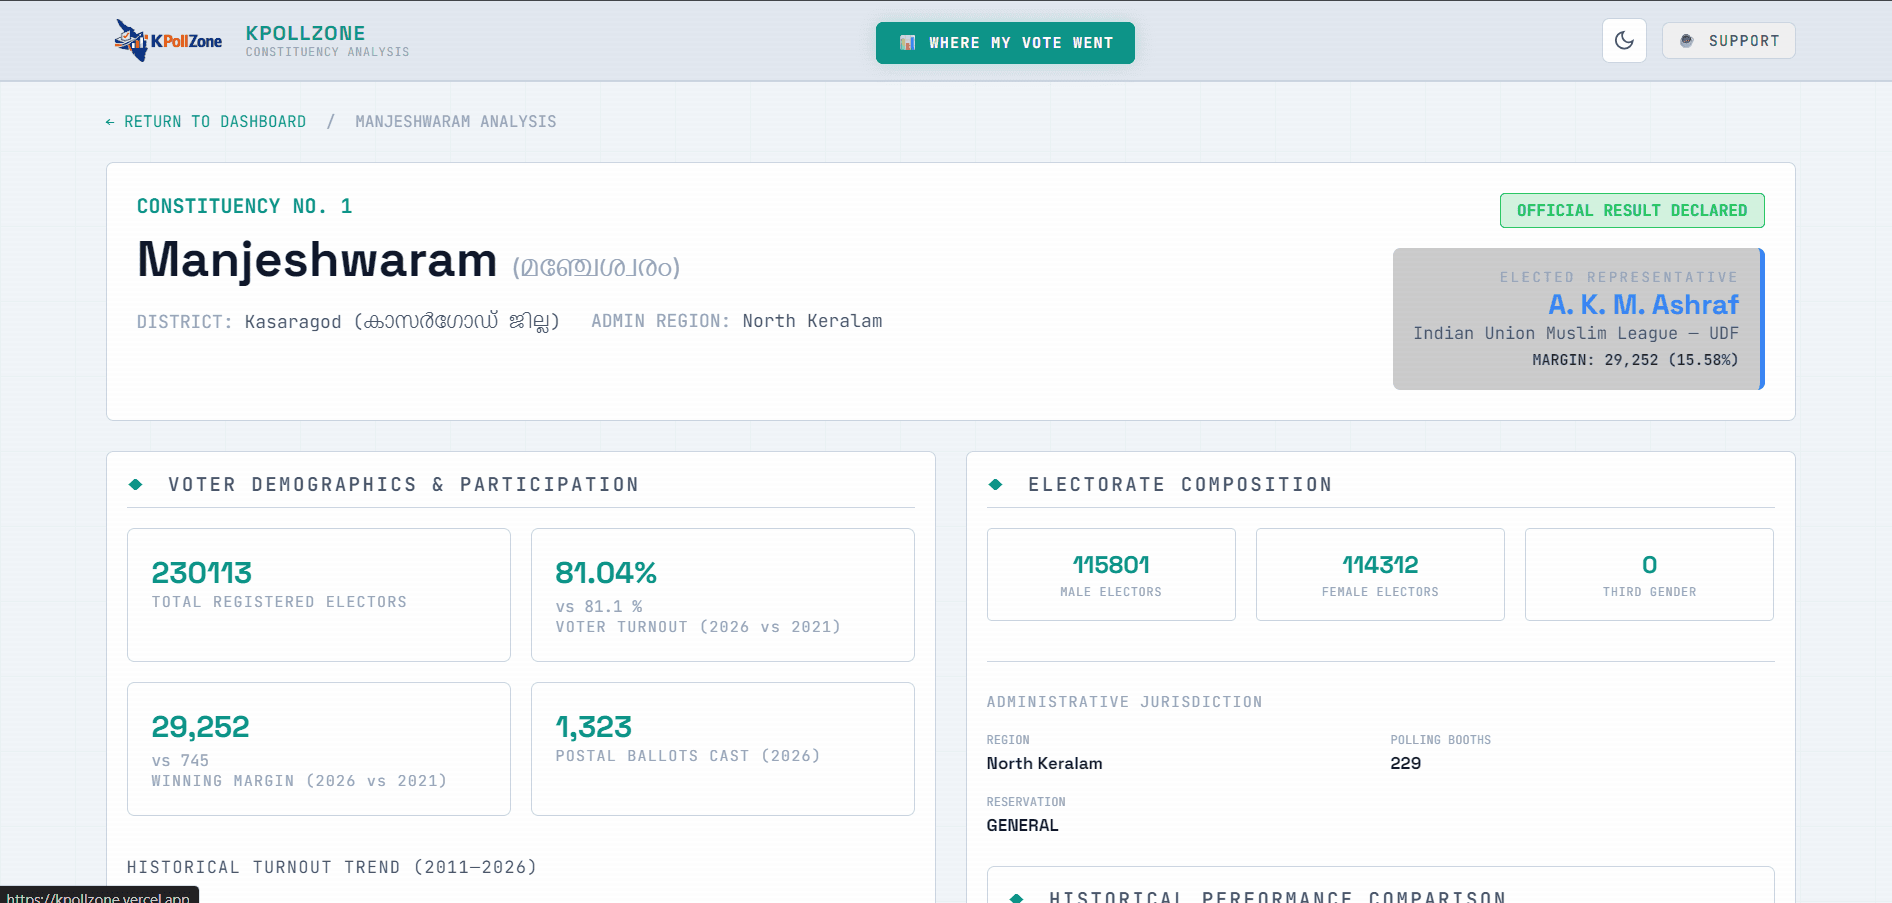Click the Support button's circular icon
1892x903 pixels.
[1687, 41]
